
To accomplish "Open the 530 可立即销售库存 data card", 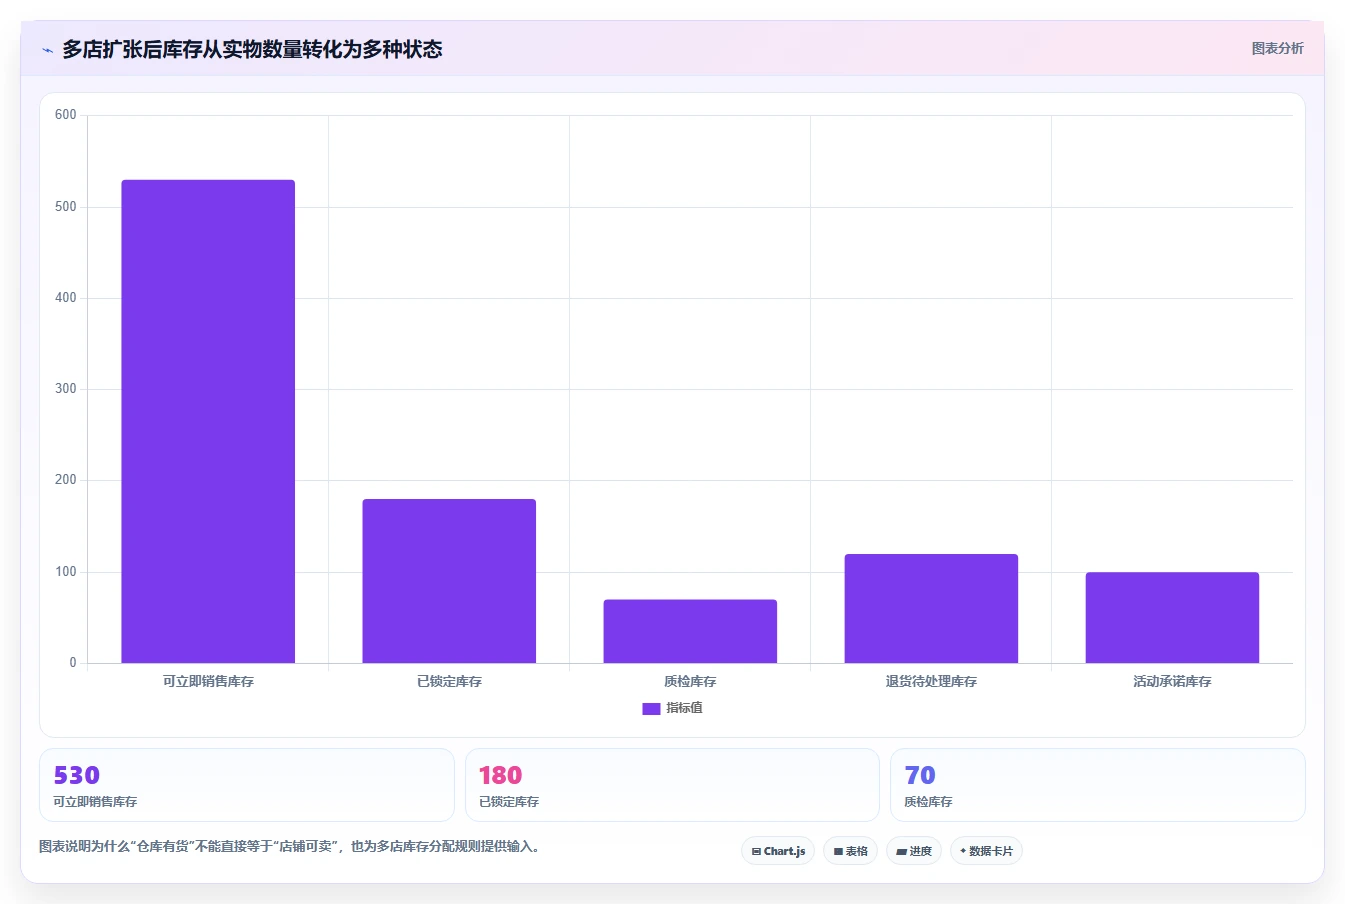I will click(246, 785).
